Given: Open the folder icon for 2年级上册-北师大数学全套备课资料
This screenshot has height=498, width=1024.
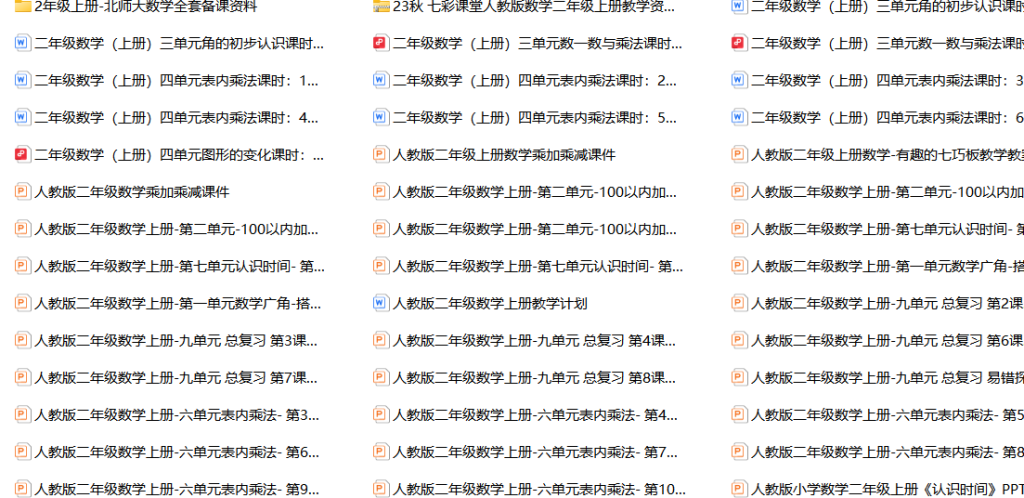Looking at the screenshot, I should tap(22, 7).
